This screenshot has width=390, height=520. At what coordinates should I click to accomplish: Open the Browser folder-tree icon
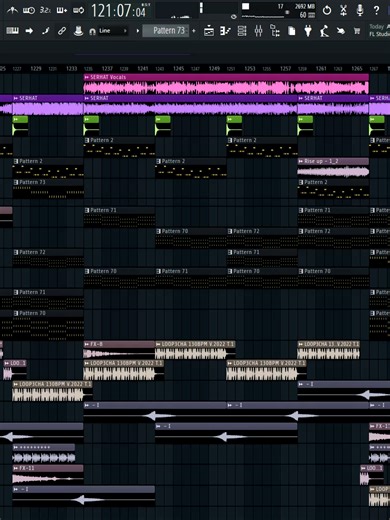[x=275, y=31]
